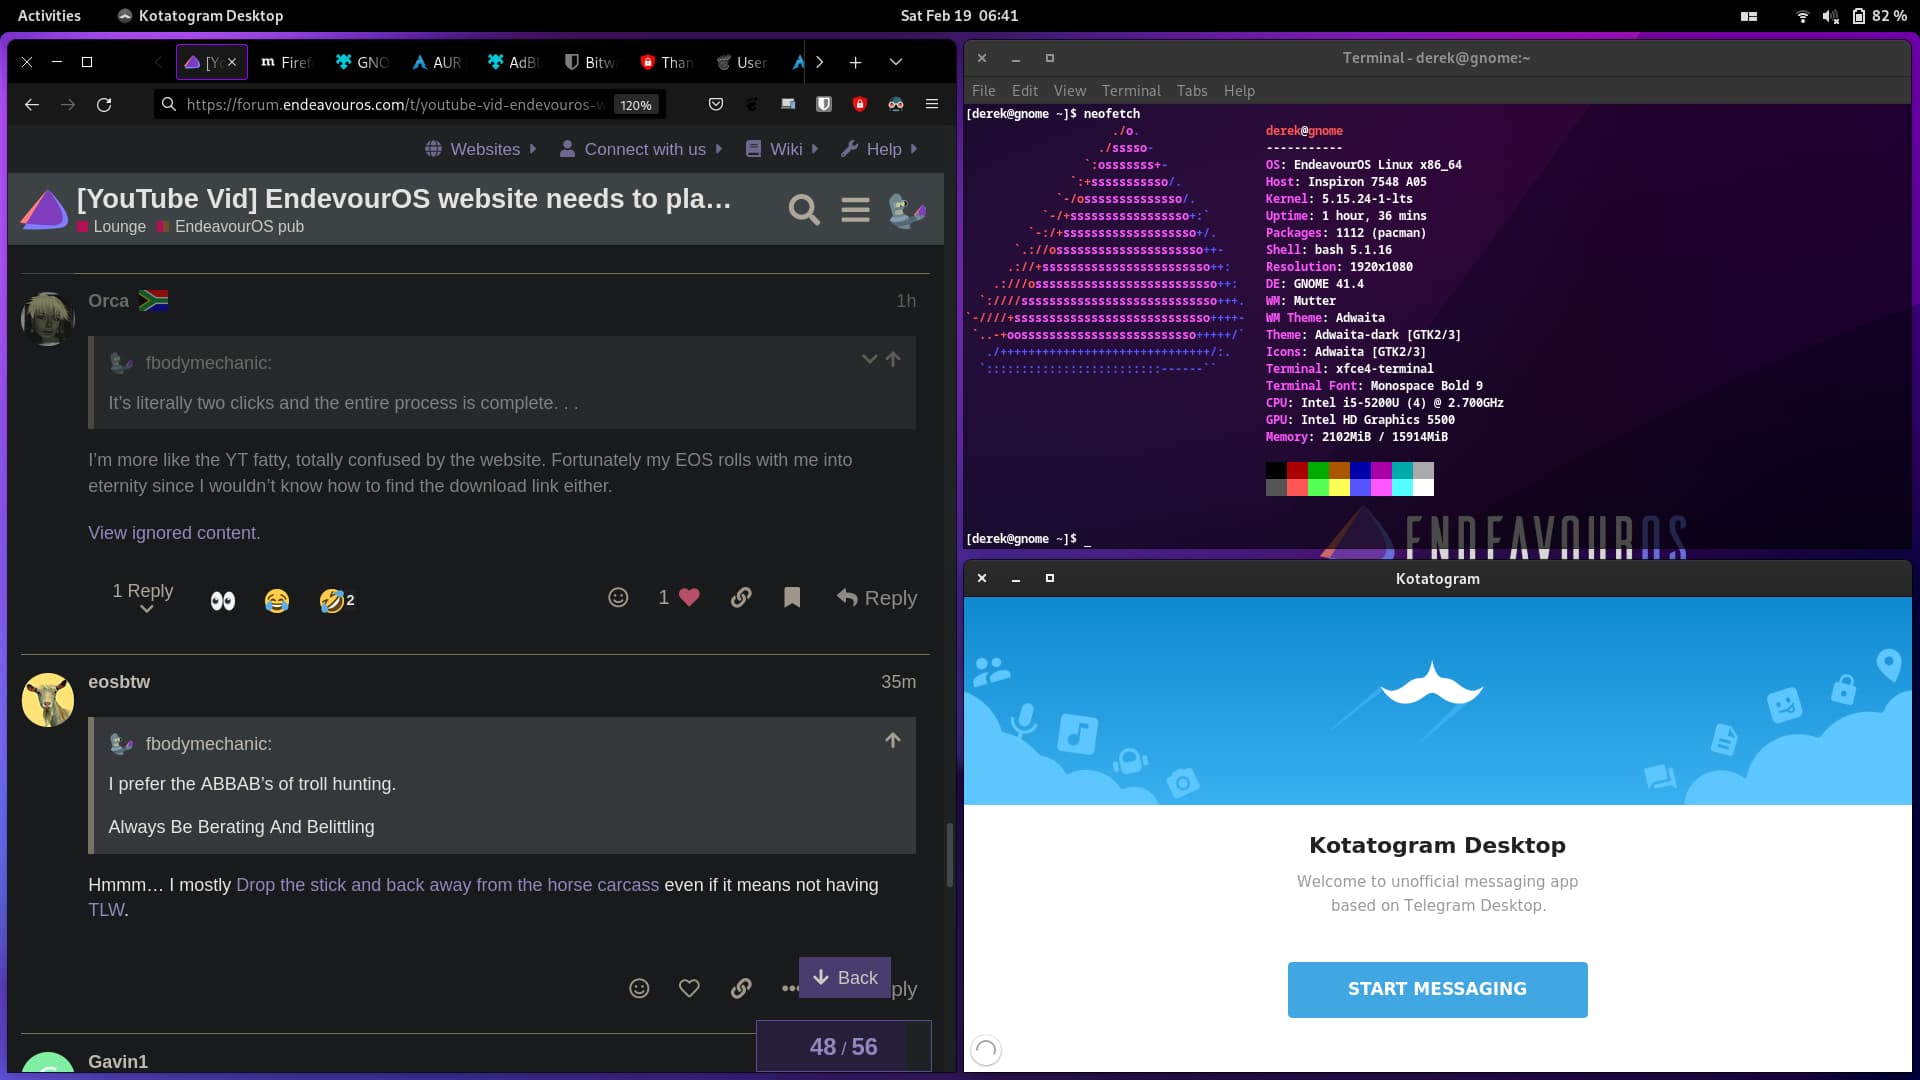Screen dimensions: 1920x1080
Task: Like eosbtw's post with the heart icon
Action: click(x=689, y=988)
